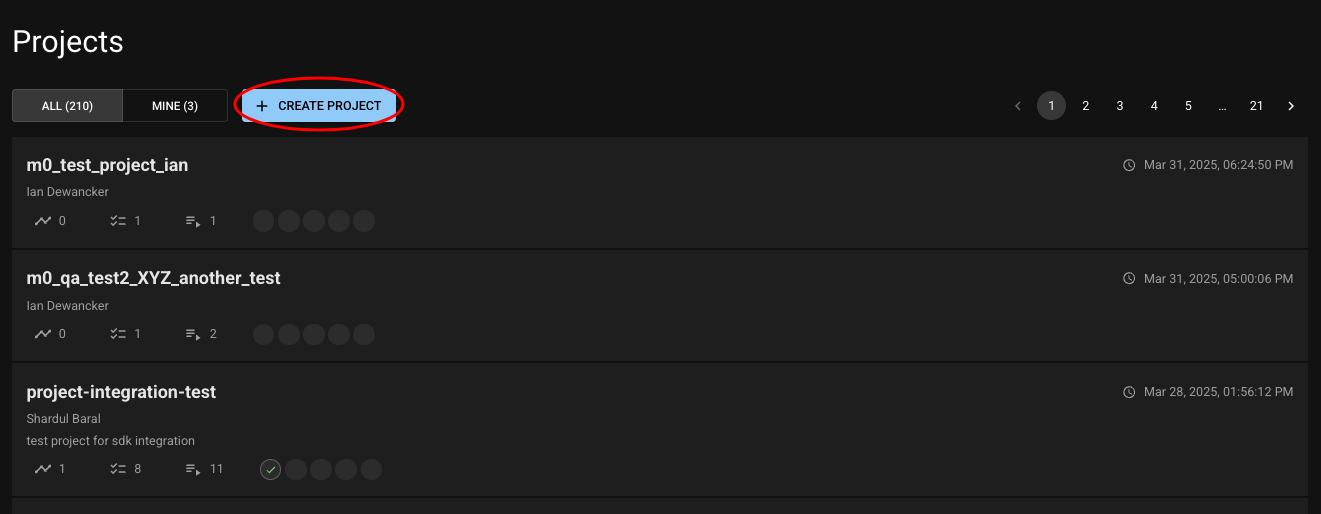Click the checklist icon in project-integration-test

coord(118,469)
